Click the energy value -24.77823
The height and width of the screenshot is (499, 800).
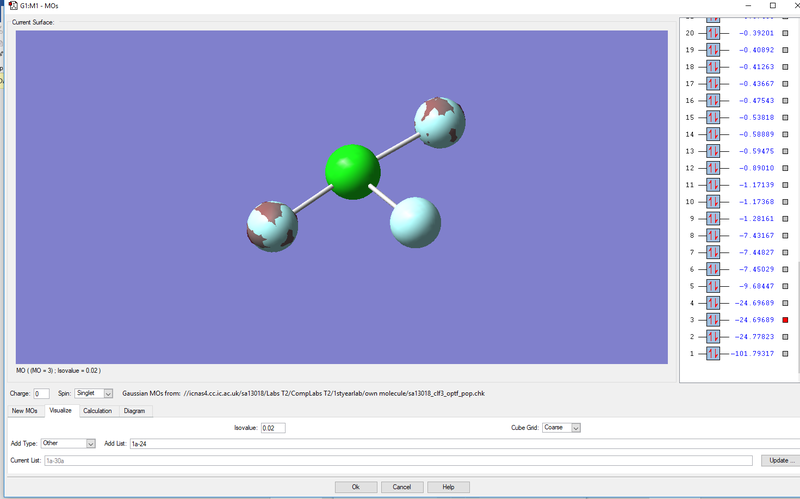tap(755, 337)
